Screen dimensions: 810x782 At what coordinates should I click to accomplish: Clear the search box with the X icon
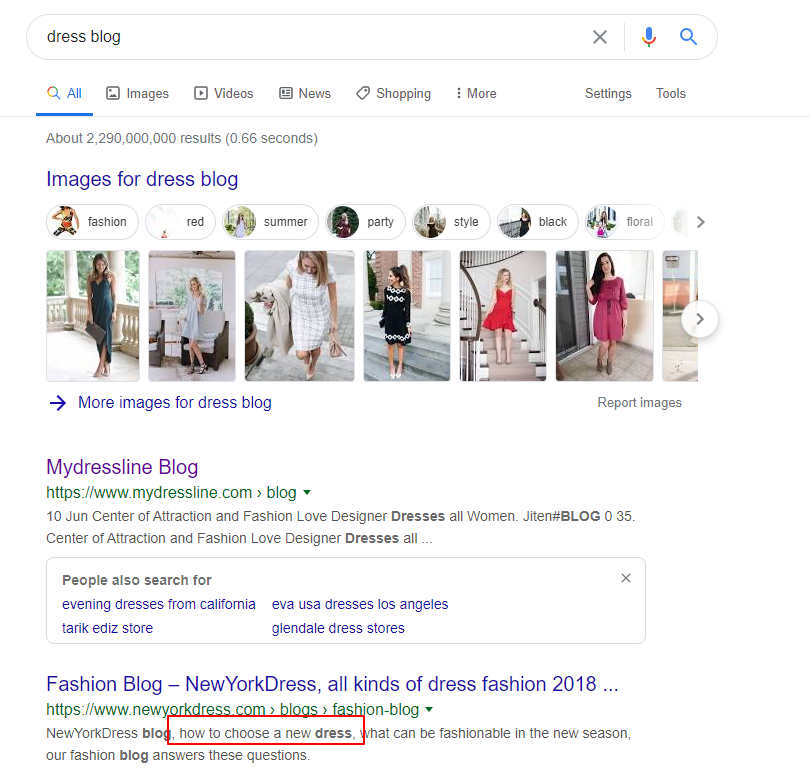599,37
